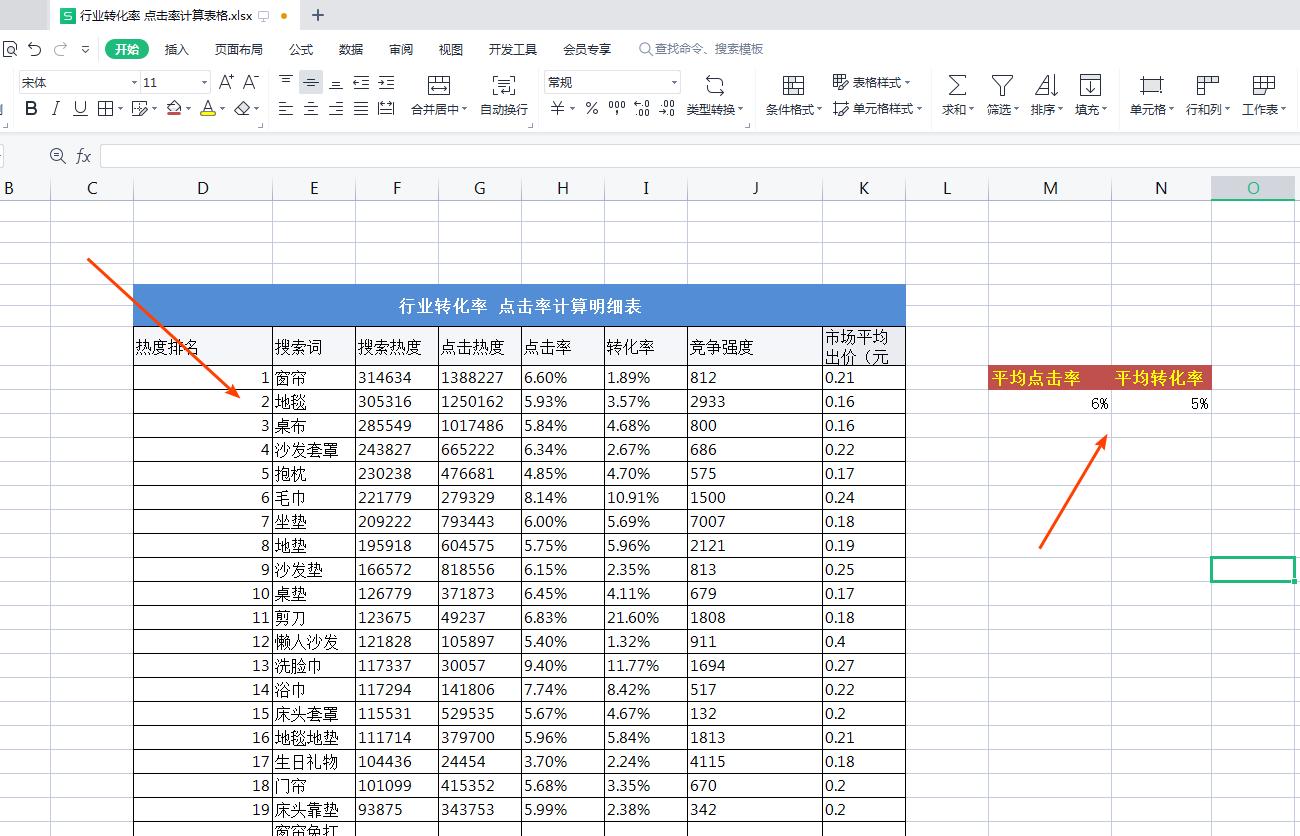Switch to the 数据 ribbon tab
1300x836 pixels.
click(350, 48)
